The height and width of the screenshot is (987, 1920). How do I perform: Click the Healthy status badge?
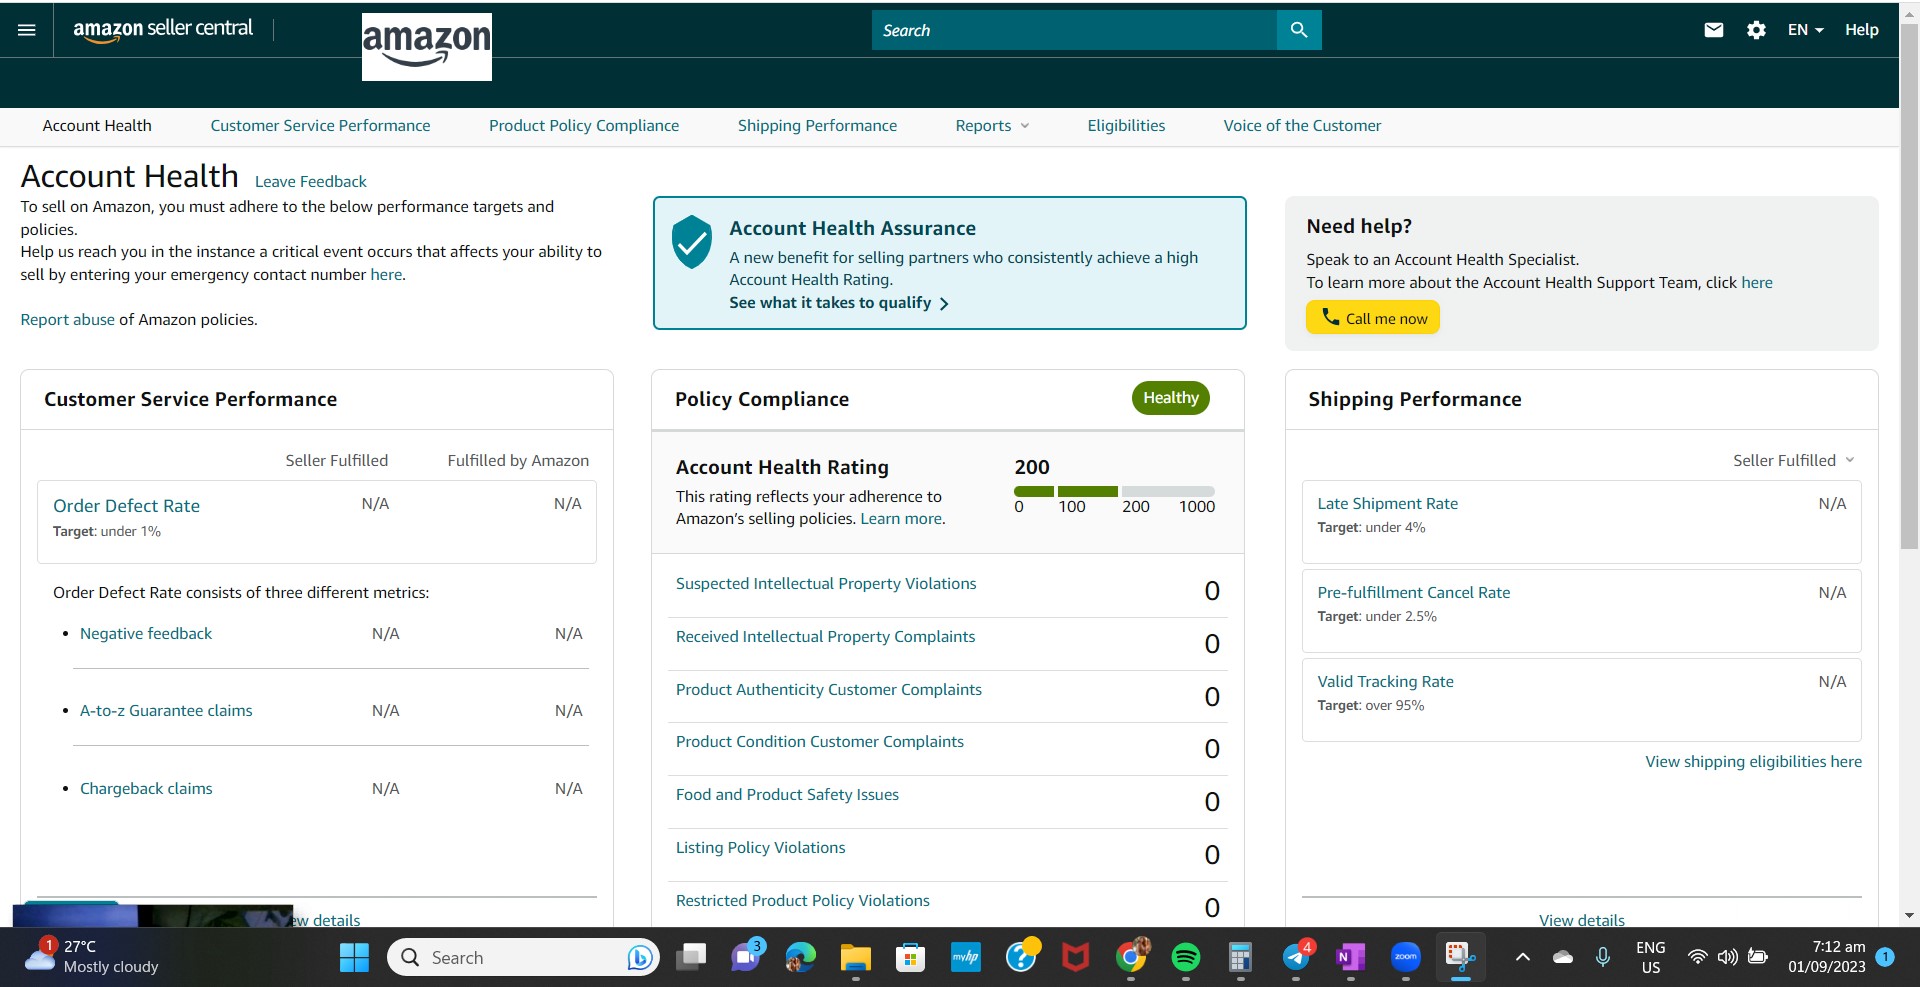[1171, 398]
